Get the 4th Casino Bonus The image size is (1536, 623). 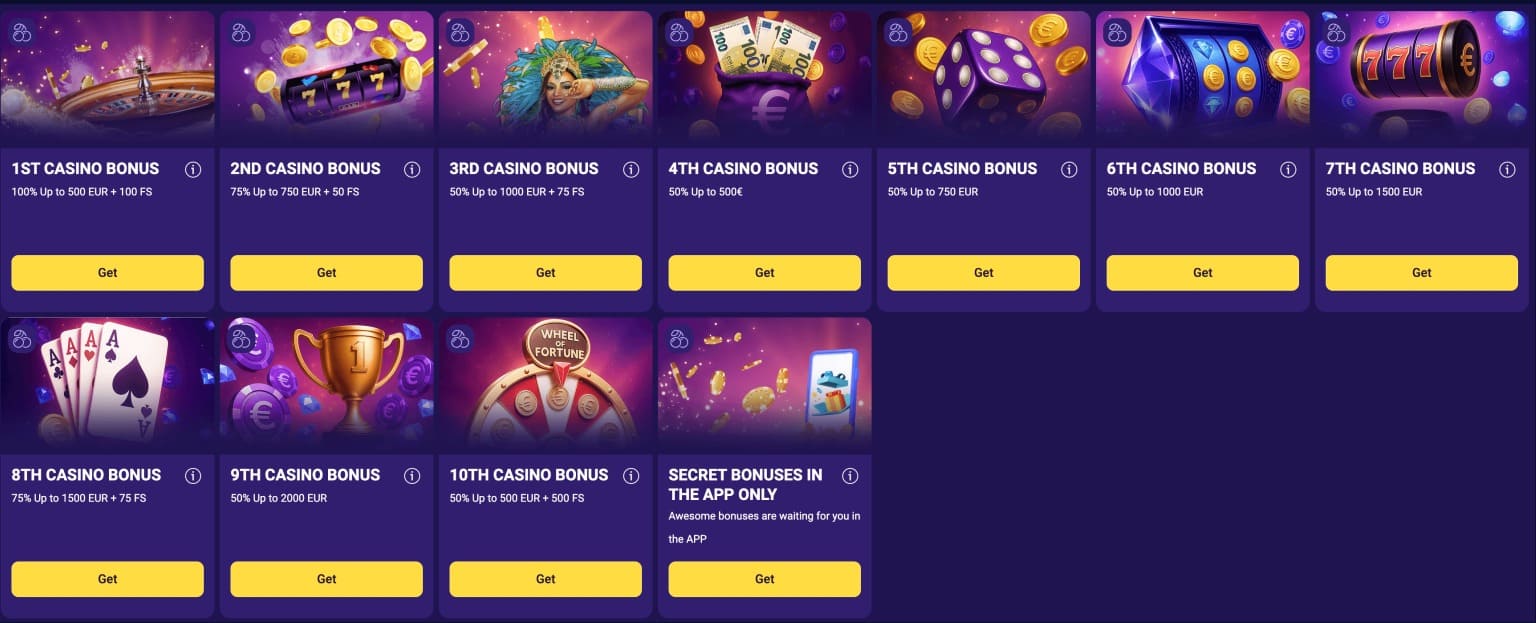click(x=764, y=272)
